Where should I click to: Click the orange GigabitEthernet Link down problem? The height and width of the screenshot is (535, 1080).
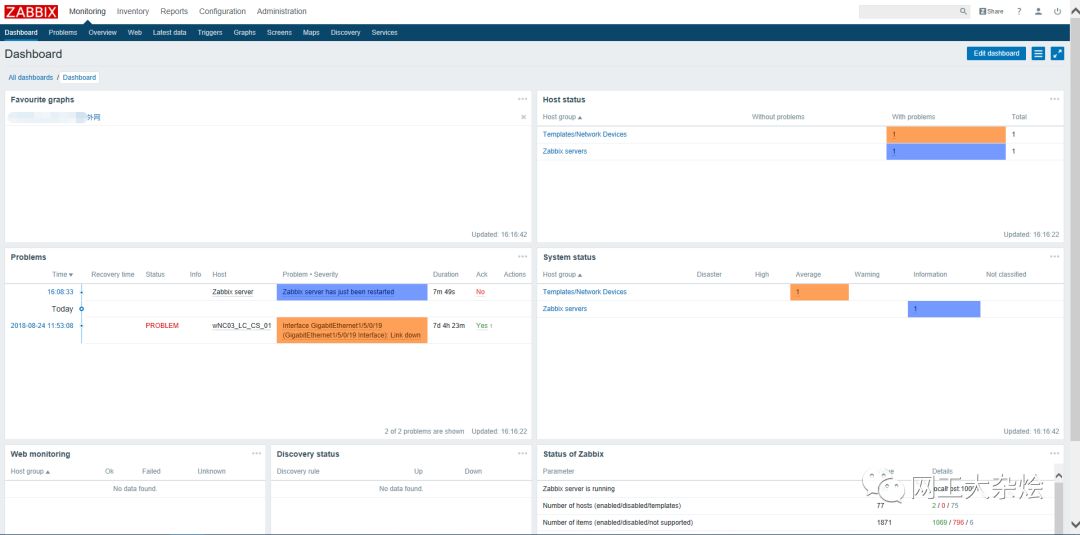pyautogui.click(x=352, y=331)
